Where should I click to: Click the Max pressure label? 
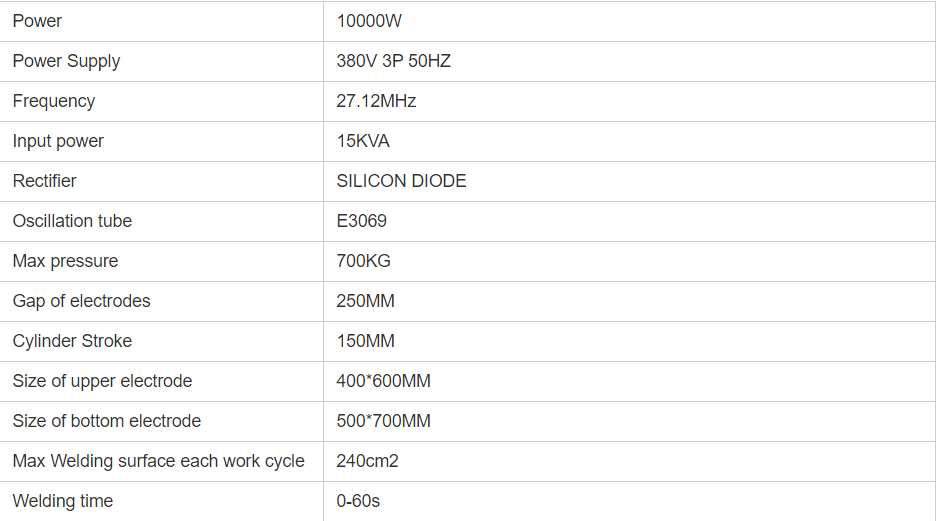(x=65, y=261)
